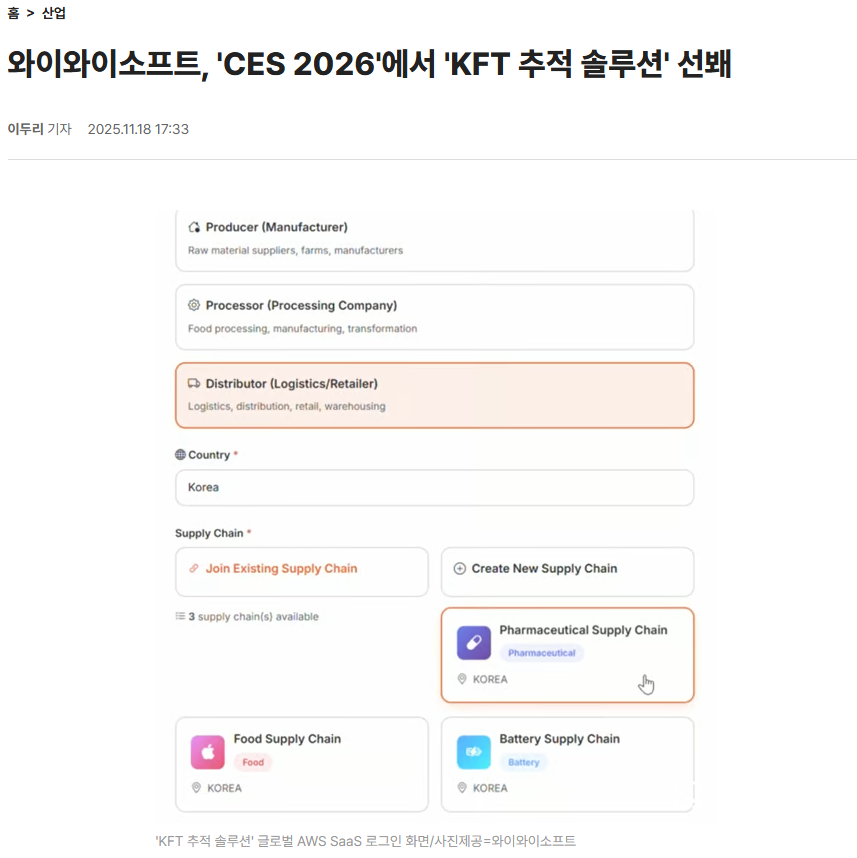Click reporter name 이두리
This screenshot has width=857, height=858.
tap(25, 129)
